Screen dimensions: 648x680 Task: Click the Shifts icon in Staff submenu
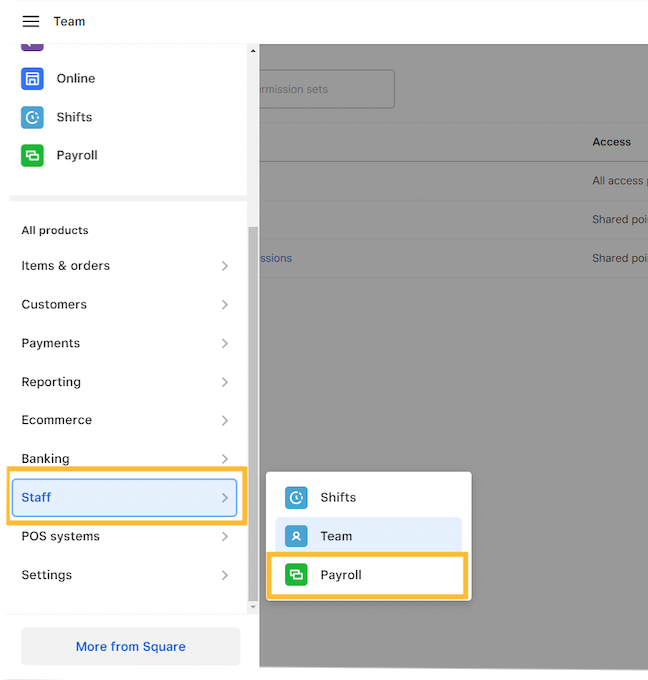[296, 497]
